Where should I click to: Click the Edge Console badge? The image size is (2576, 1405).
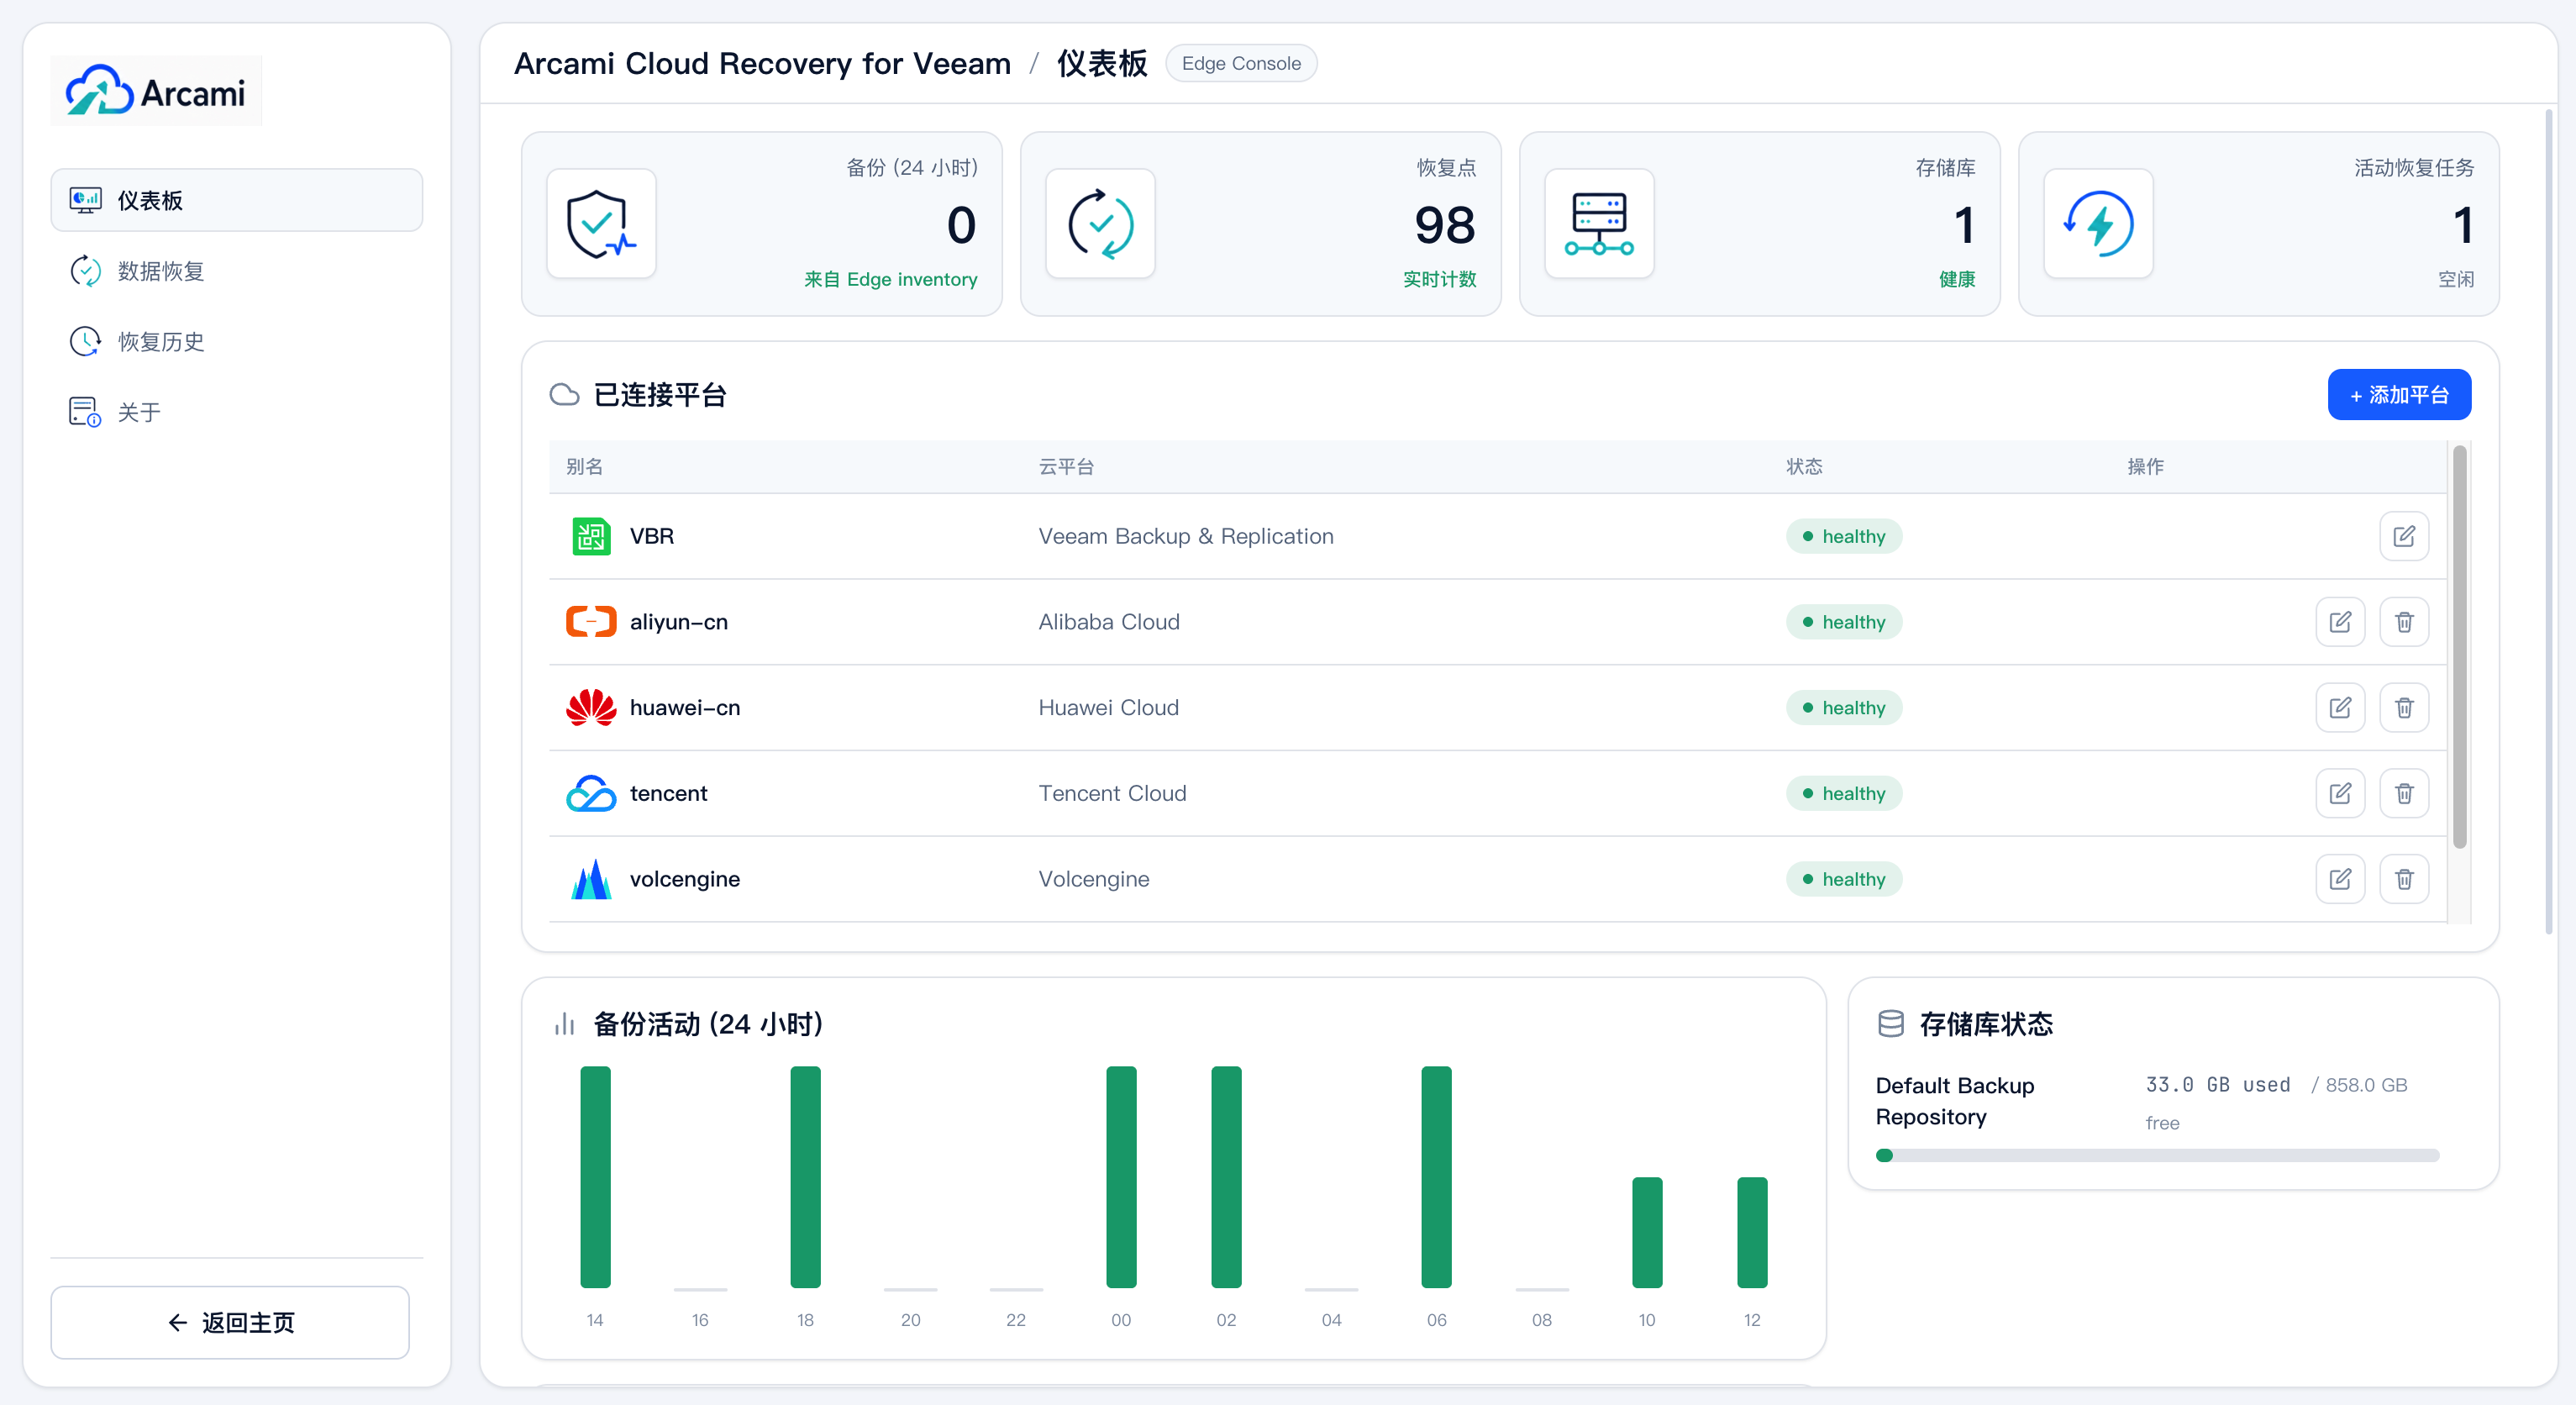pos(1241,63)
